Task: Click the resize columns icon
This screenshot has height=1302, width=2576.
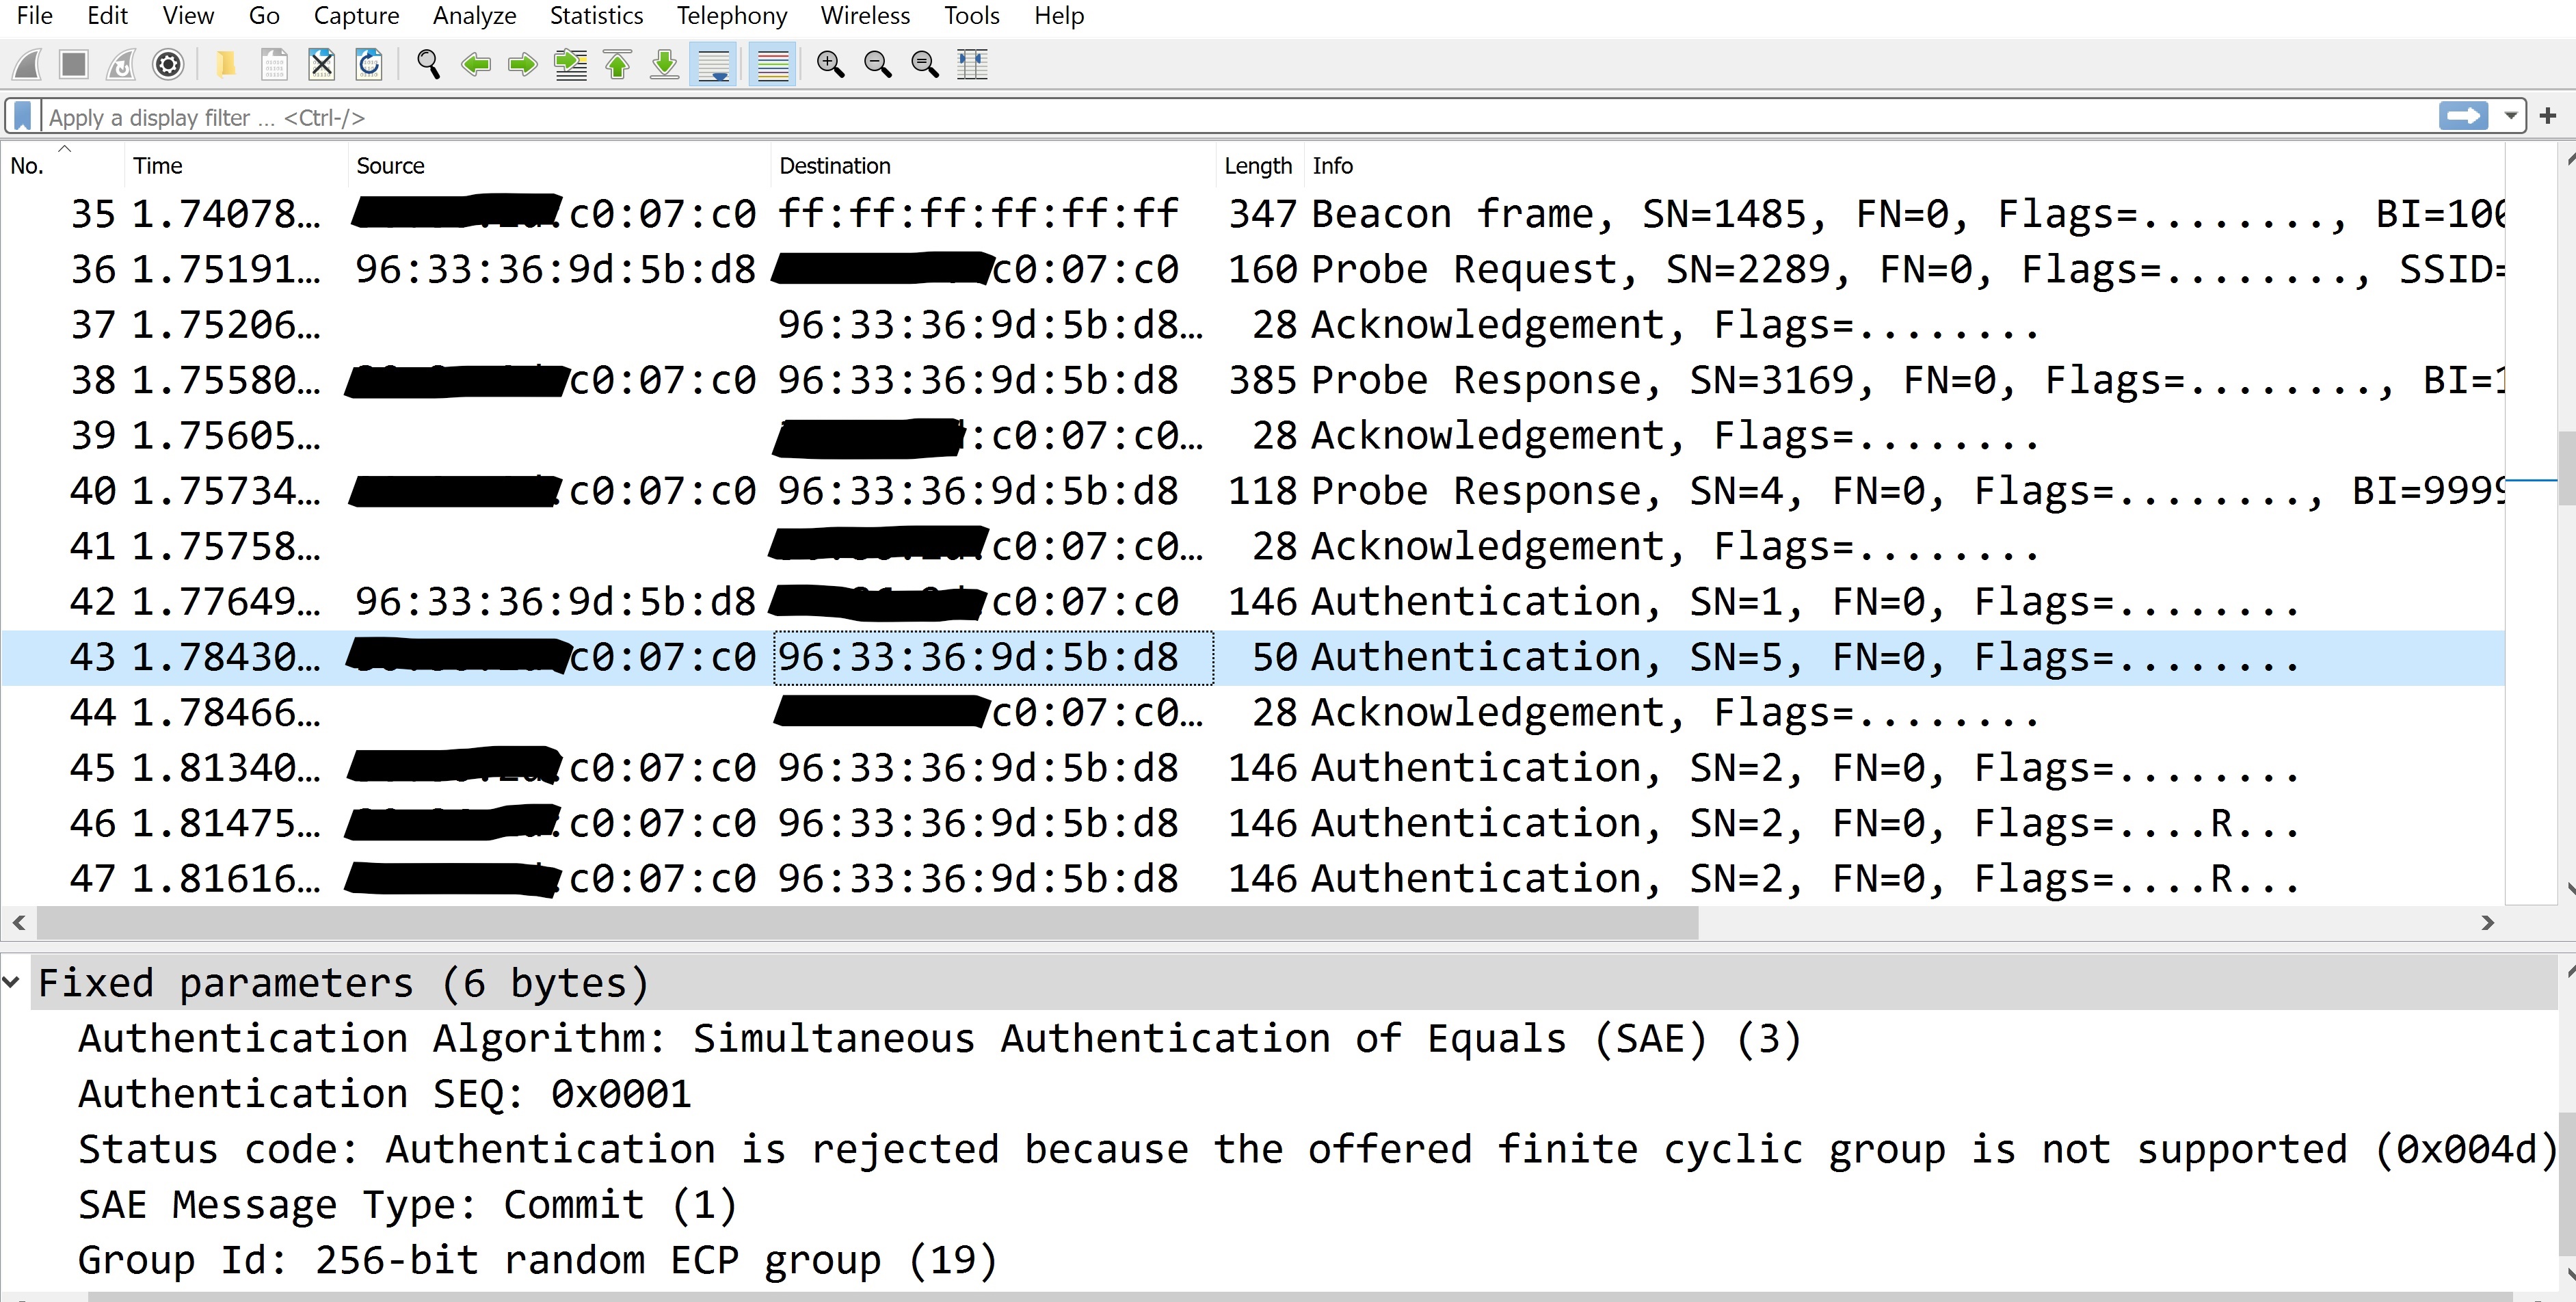Action: (972, 65)
